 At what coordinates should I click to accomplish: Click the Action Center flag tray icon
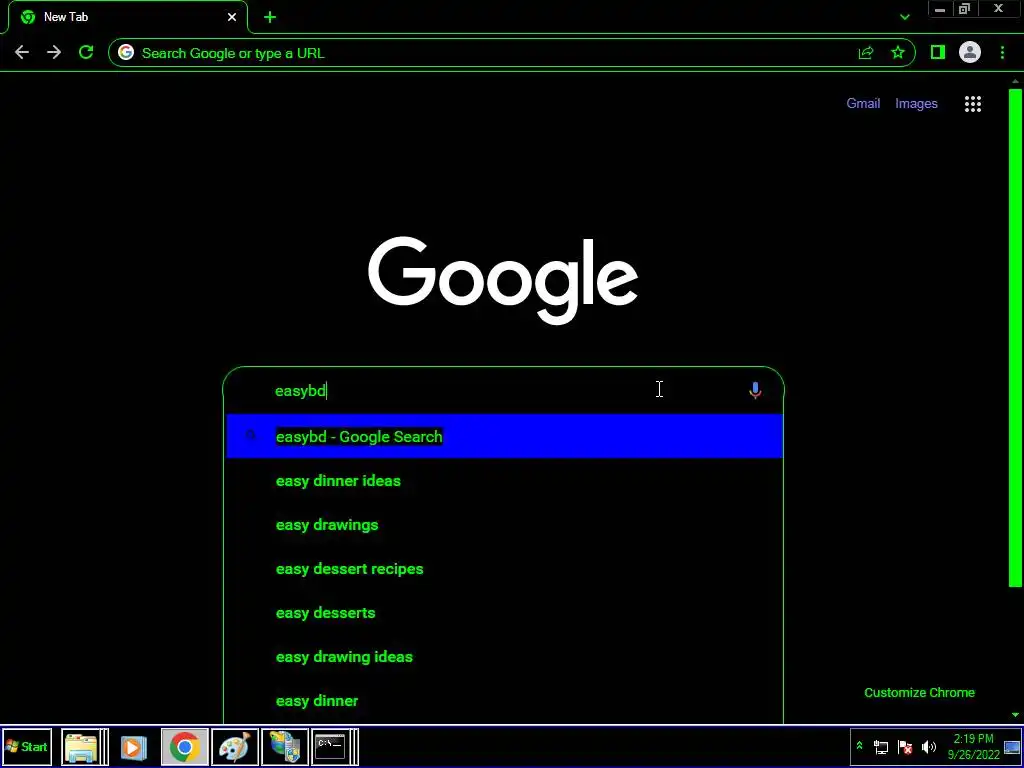(904, 747)
